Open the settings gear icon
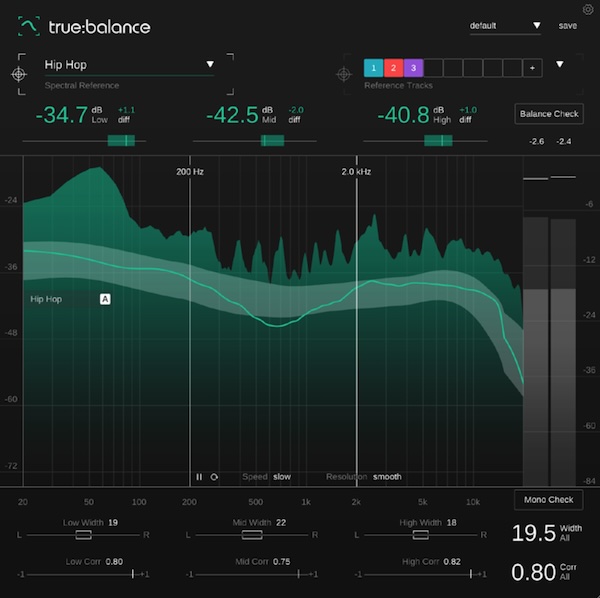Viewport: 600px width, 598px height. pyautogui.click(x=588, y=9)
